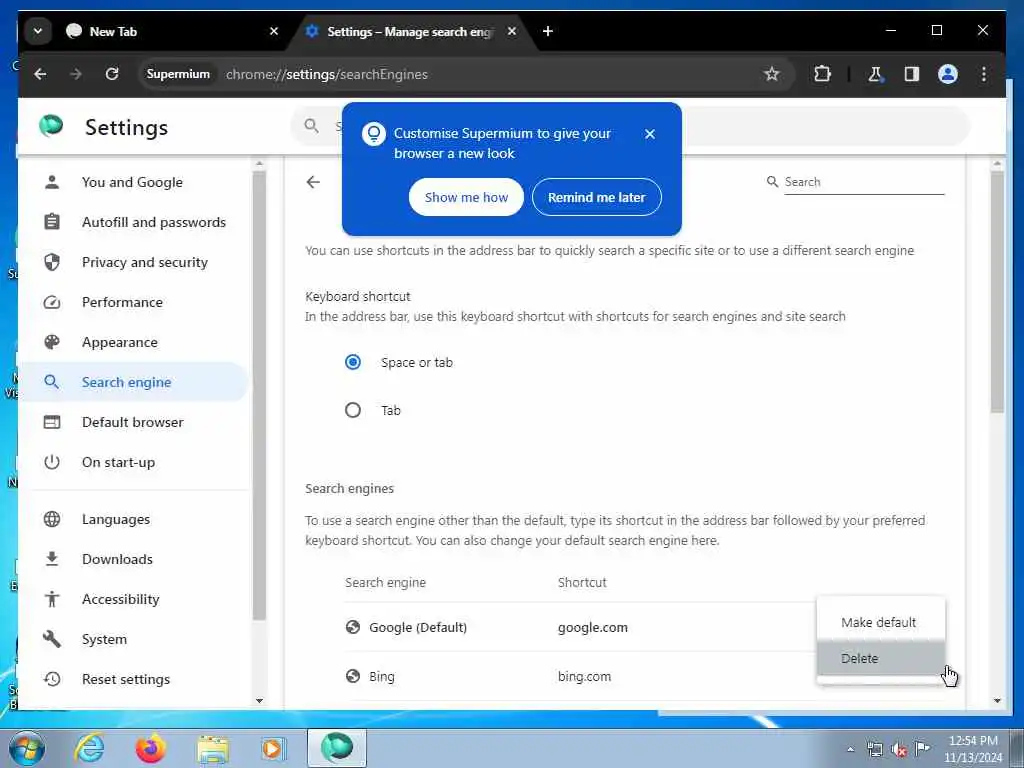The width and height of the screenshot is (1024, 768).
Task: Click the Bing globe icon
Action: pyautogui.click(x=353, y=676)
